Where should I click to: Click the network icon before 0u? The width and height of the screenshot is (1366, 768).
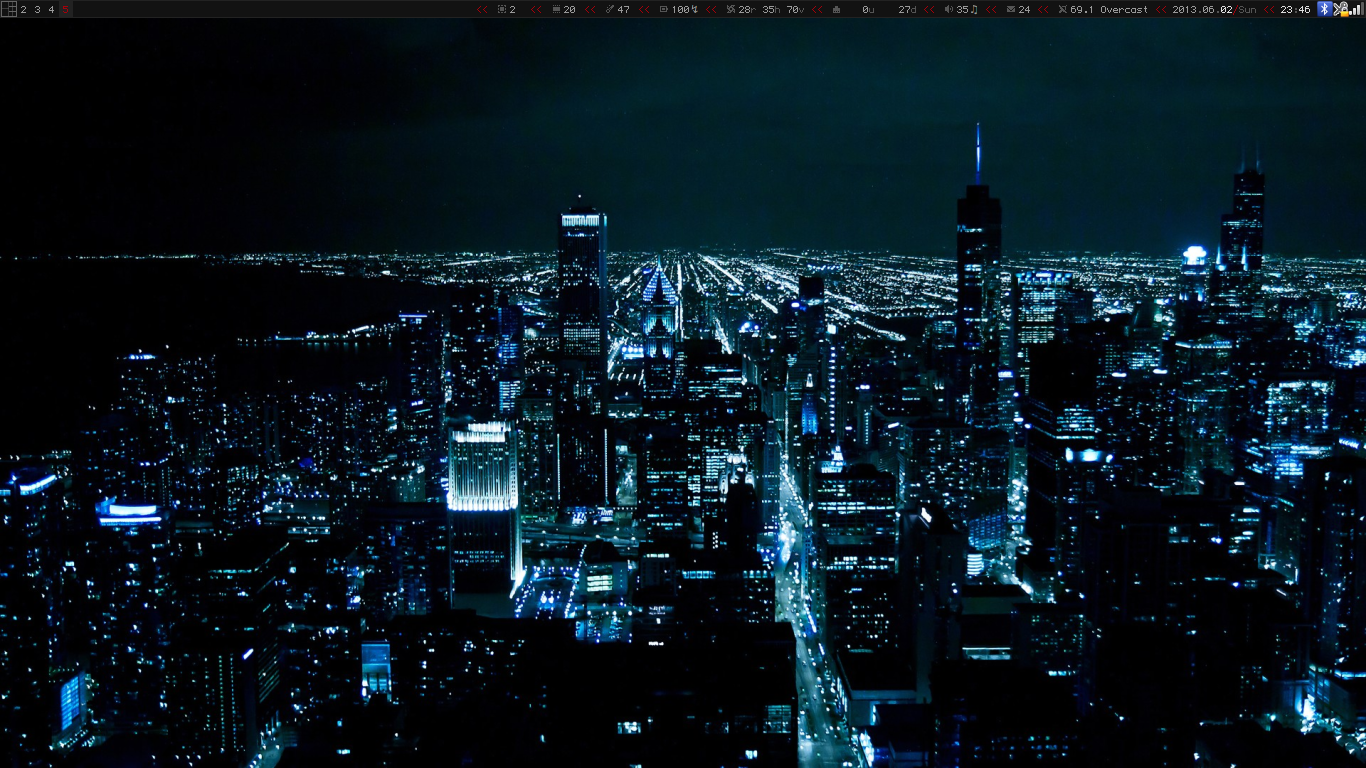coord(836,9)
